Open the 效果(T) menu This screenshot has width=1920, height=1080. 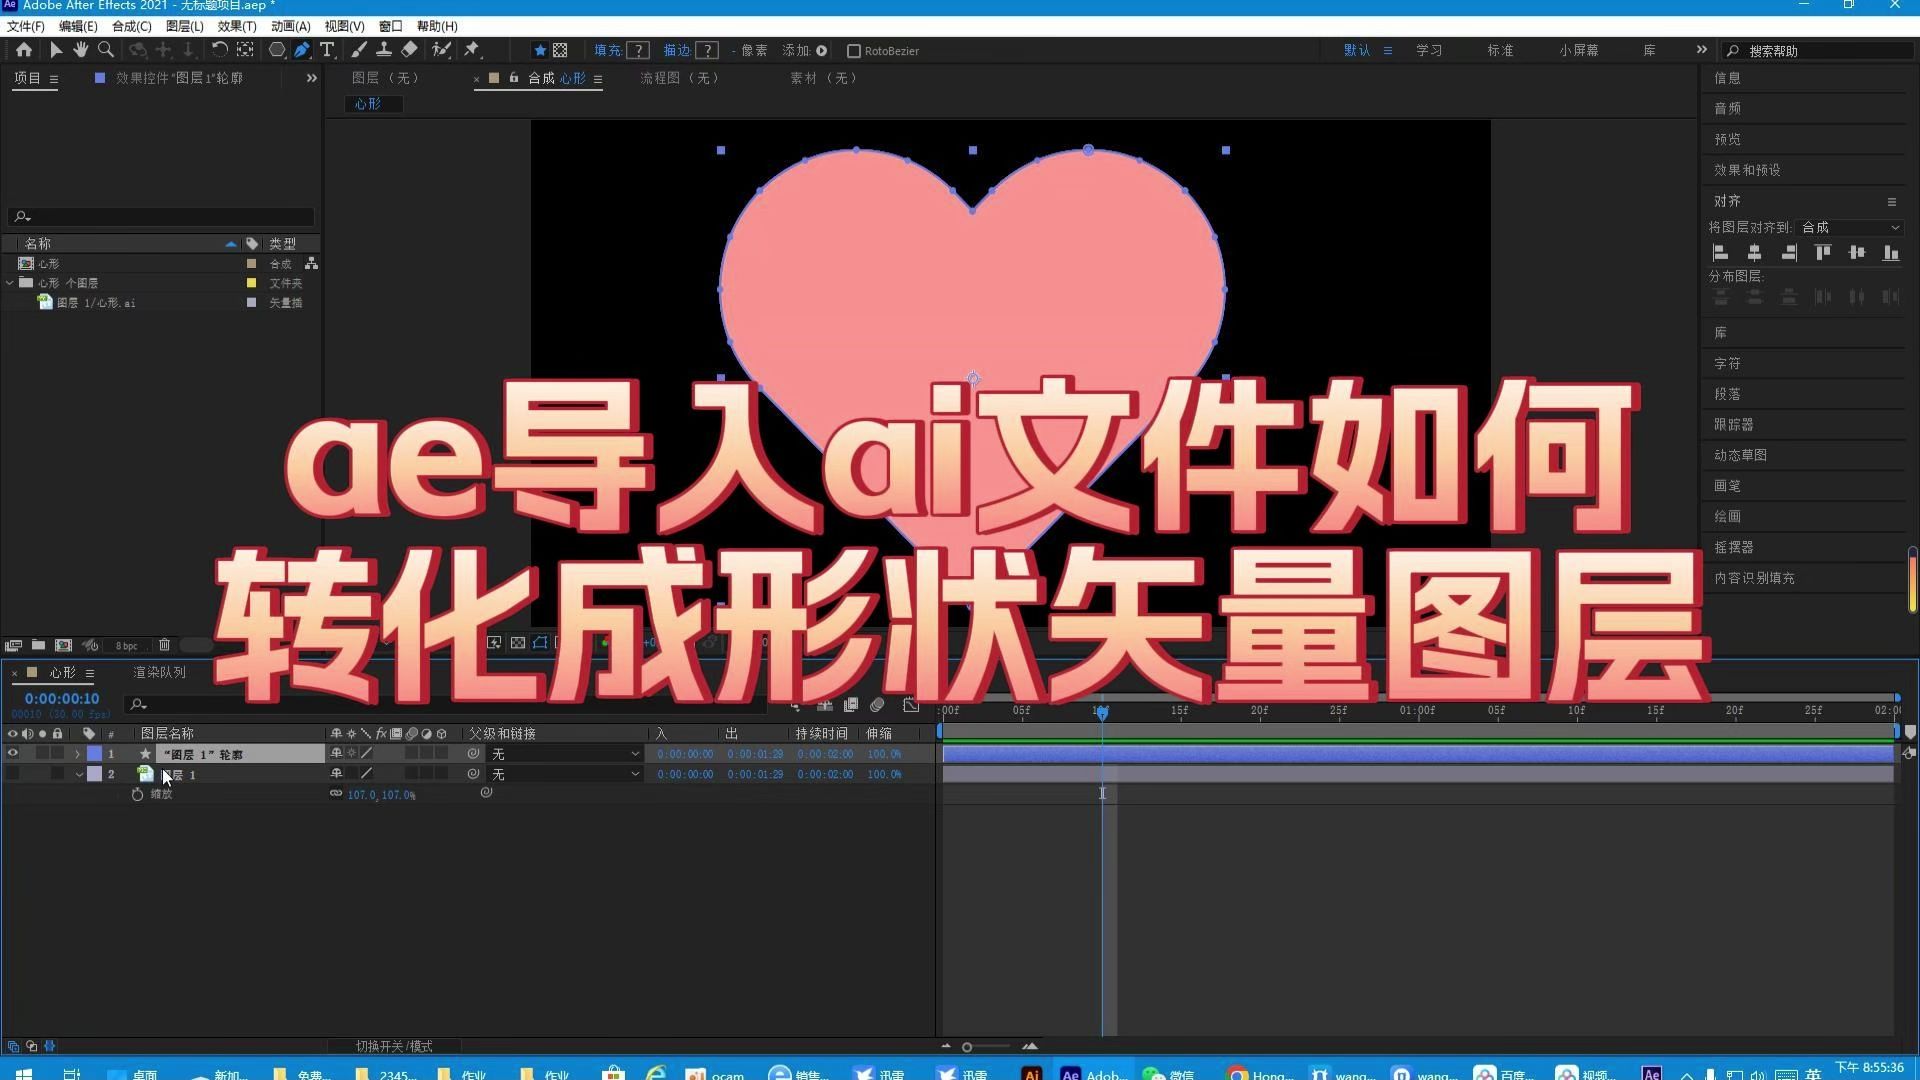coord(236,26)
